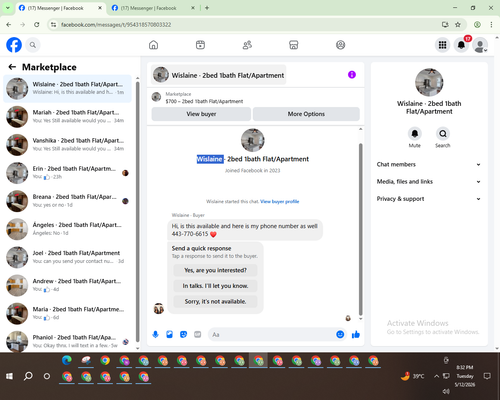Open Breana conversation in chat list

tap(67, 201)
